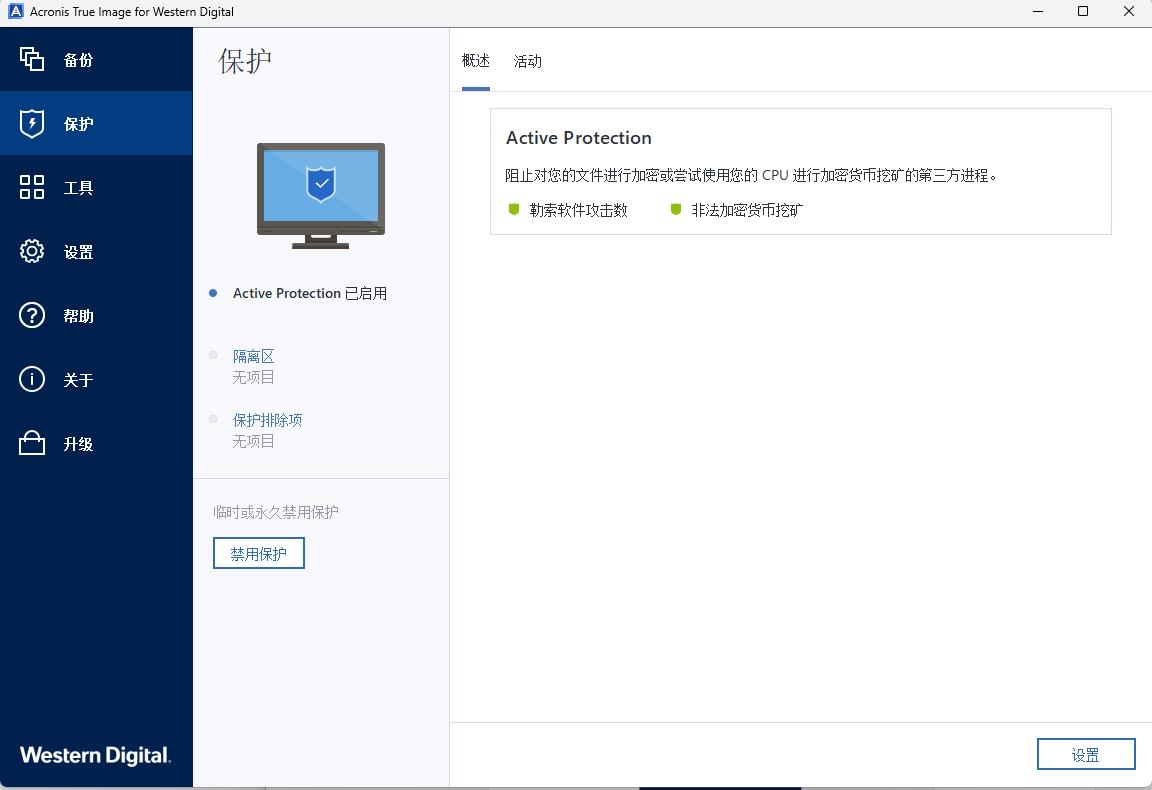This screenshot has width=1152, height=790.
Task: Click the About (关于) info icon
Action: point(32,379)
